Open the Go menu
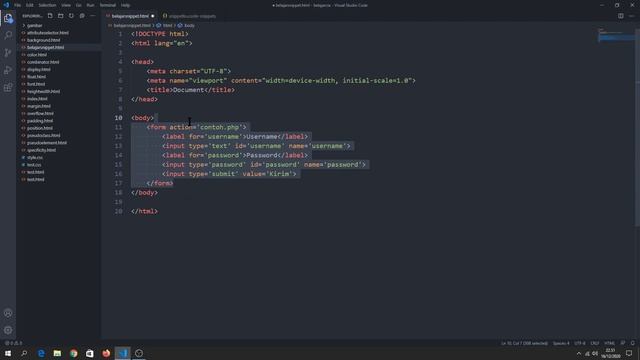Screen dimensions: 640x360 [79, 5]
